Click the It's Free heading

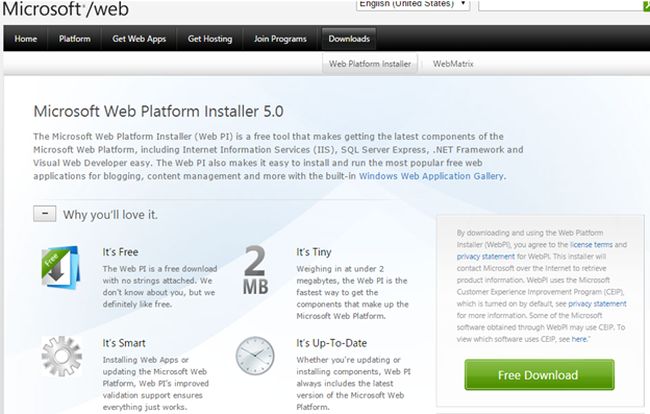[121, 252]
